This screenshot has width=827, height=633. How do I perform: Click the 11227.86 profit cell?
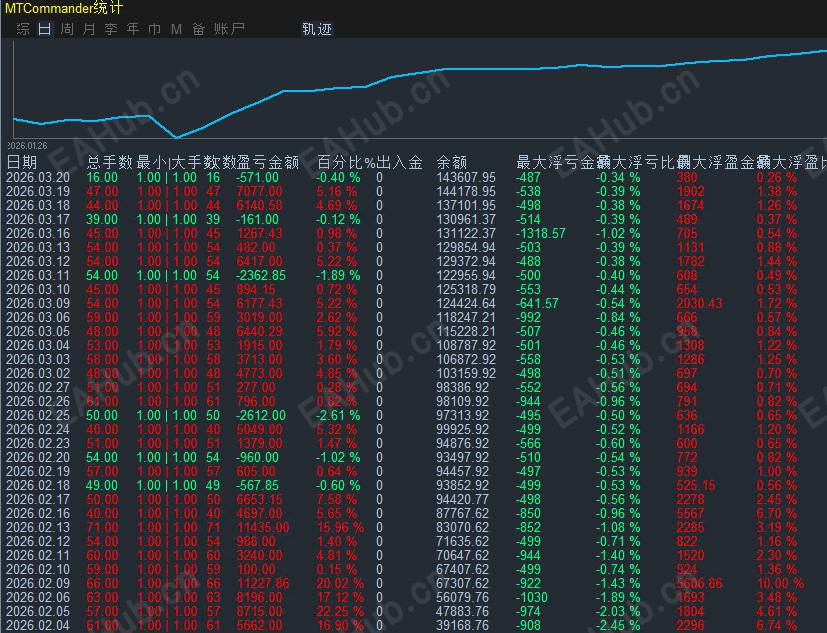263,583
